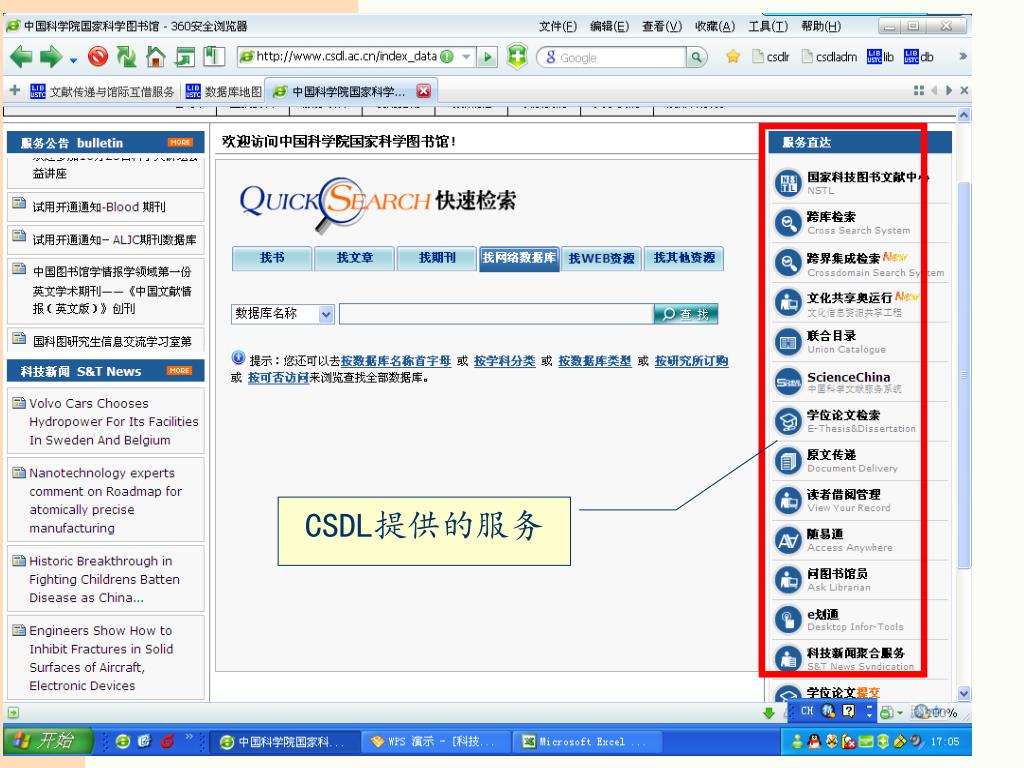
Task: Select the 找书 search tab
Action: point(272,258)
